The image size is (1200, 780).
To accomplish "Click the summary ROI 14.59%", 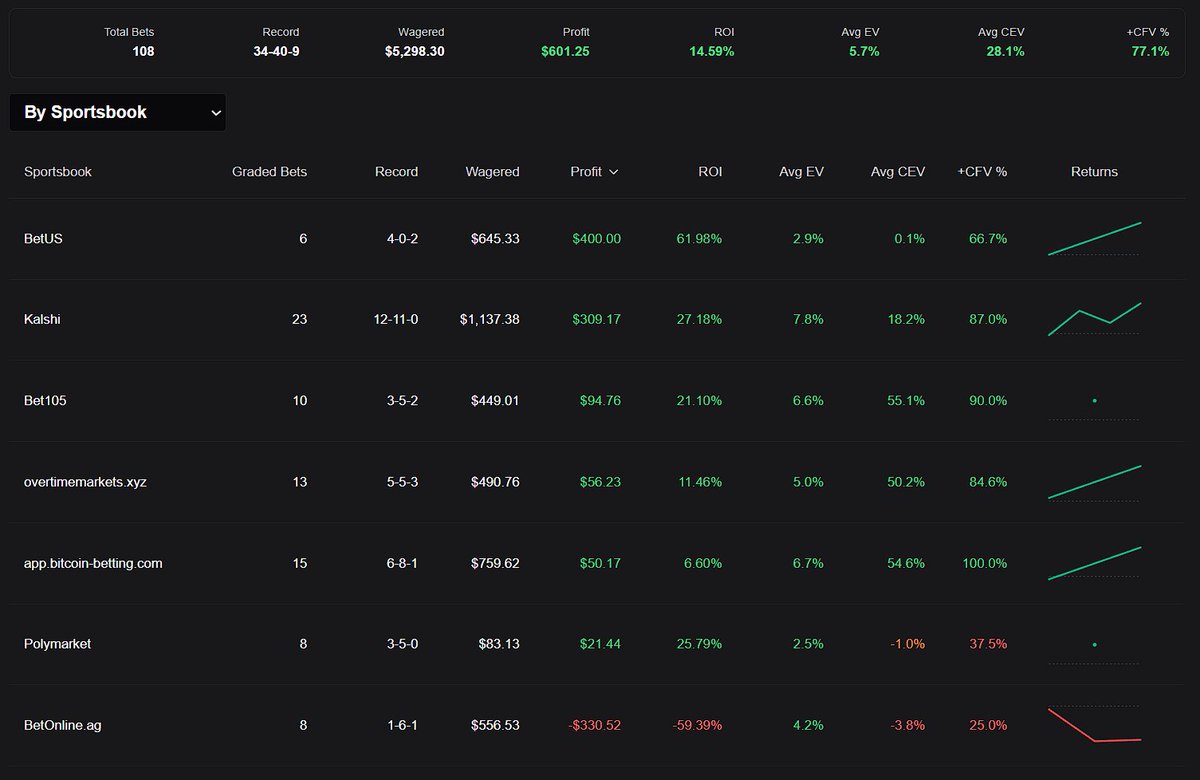I will pos(711,51).
